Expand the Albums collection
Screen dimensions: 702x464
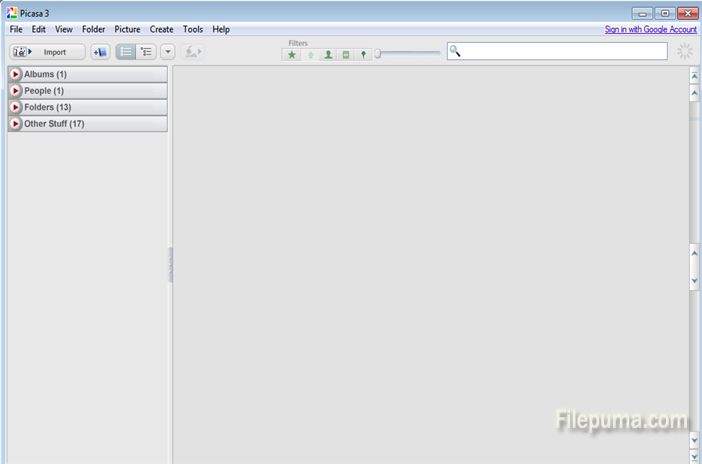pos(16,75)
